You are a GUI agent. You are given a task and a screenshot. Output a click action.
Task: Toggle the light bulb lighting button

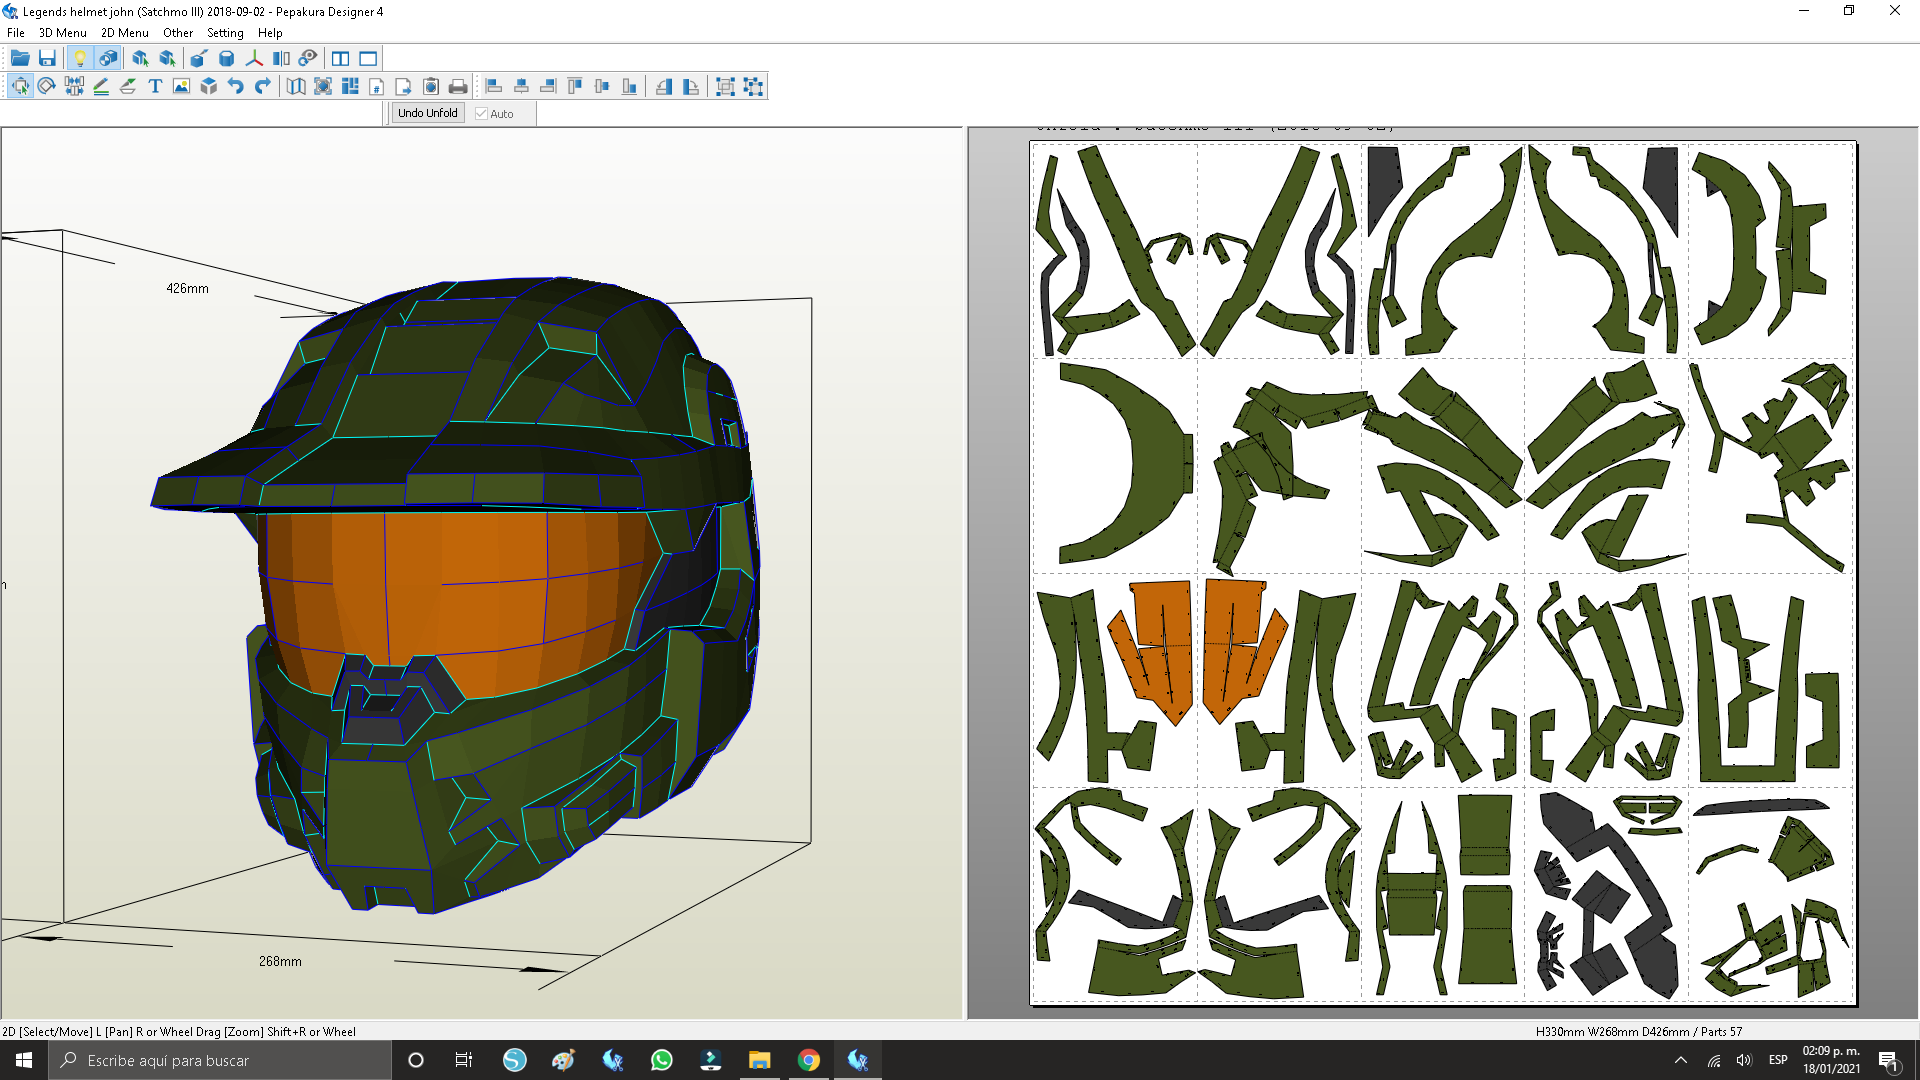tap(80, 58)
